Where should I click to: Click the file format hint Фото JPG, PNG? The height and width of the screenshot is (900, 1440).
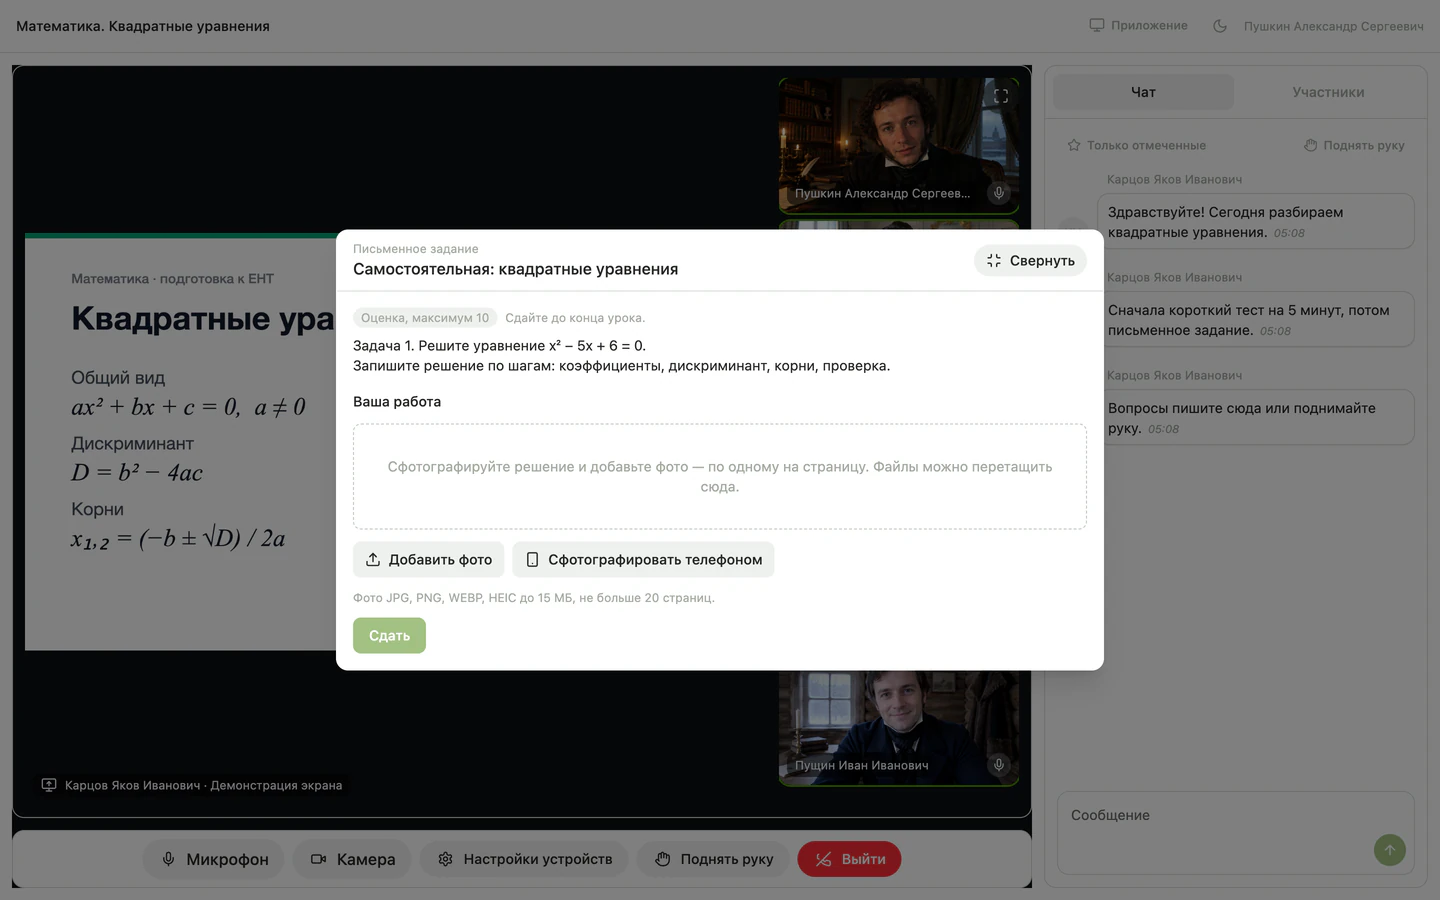click(534, 598)
